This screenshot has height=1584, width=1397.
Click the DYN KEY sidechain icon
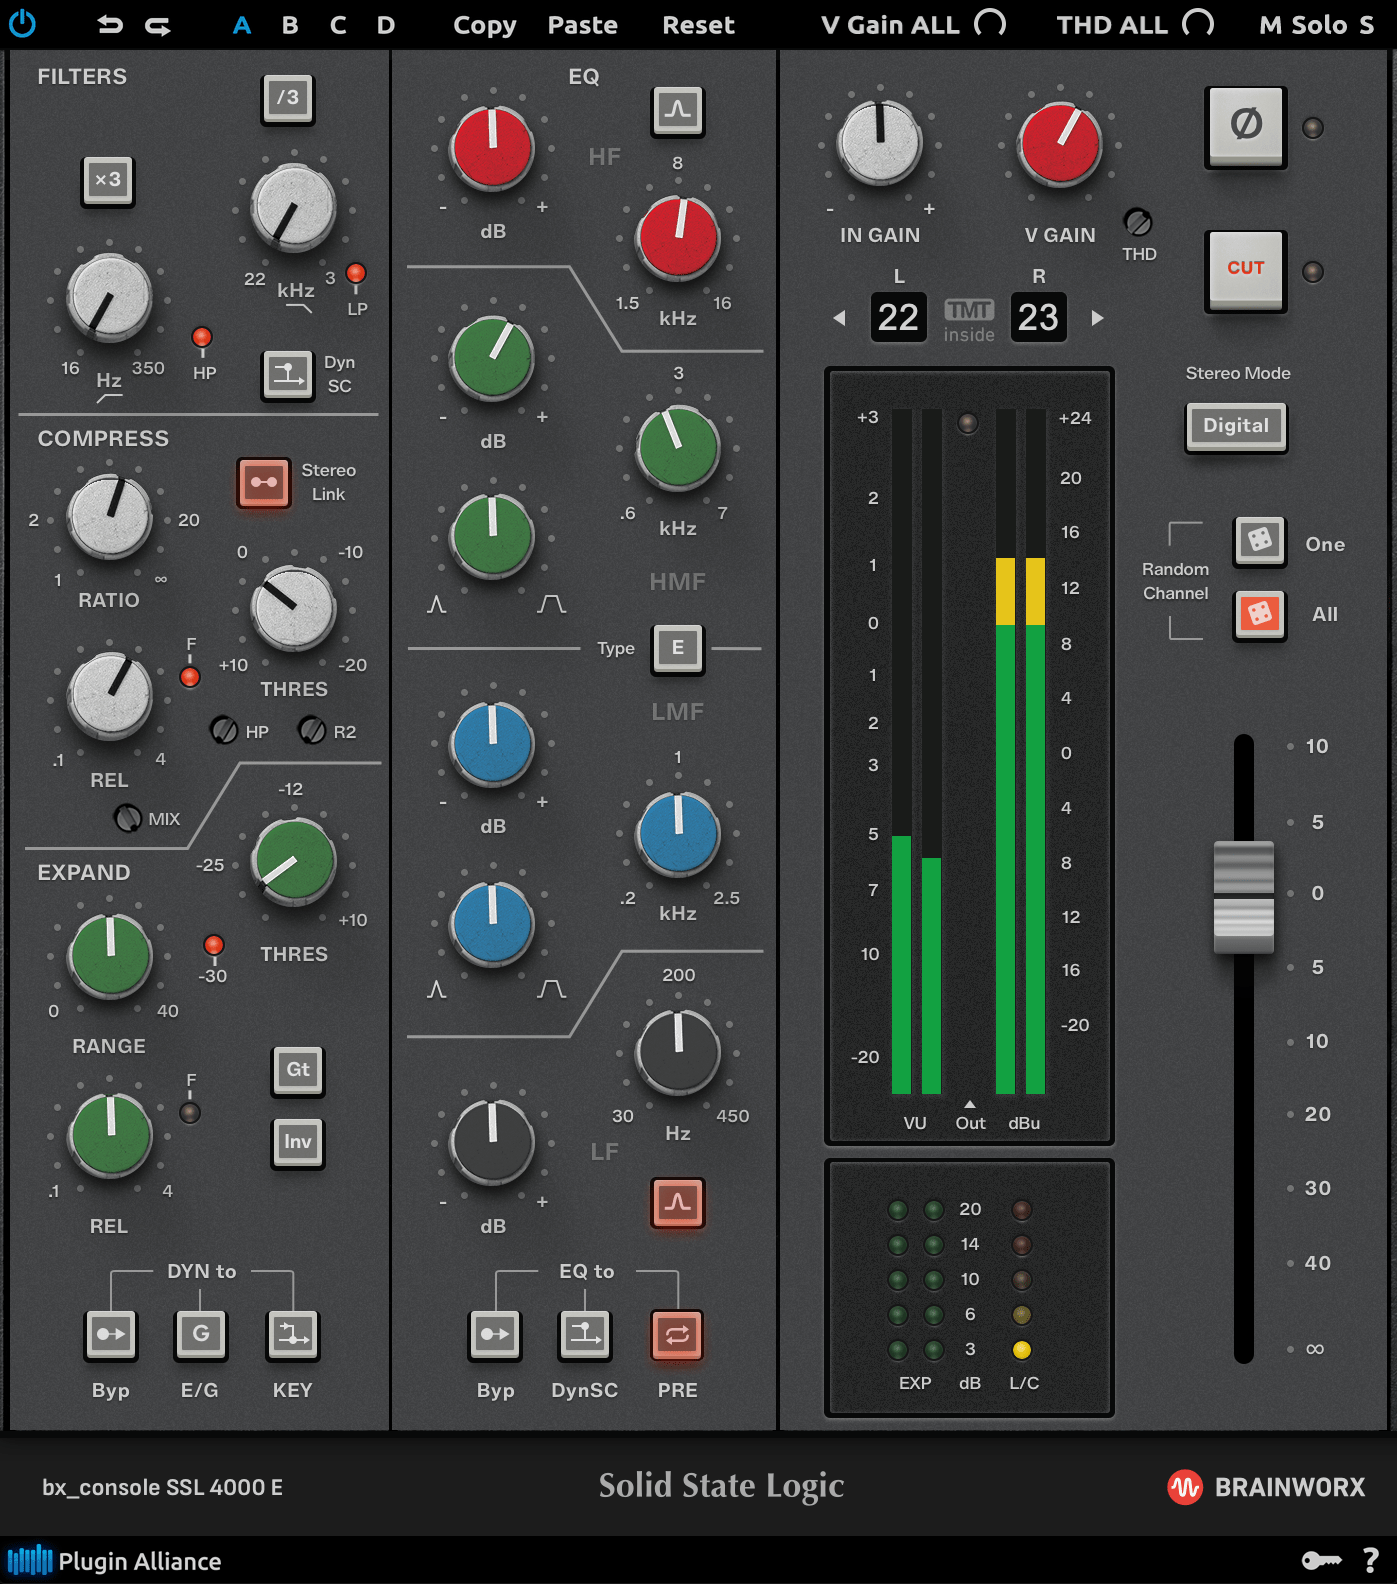pos(293,1334)
